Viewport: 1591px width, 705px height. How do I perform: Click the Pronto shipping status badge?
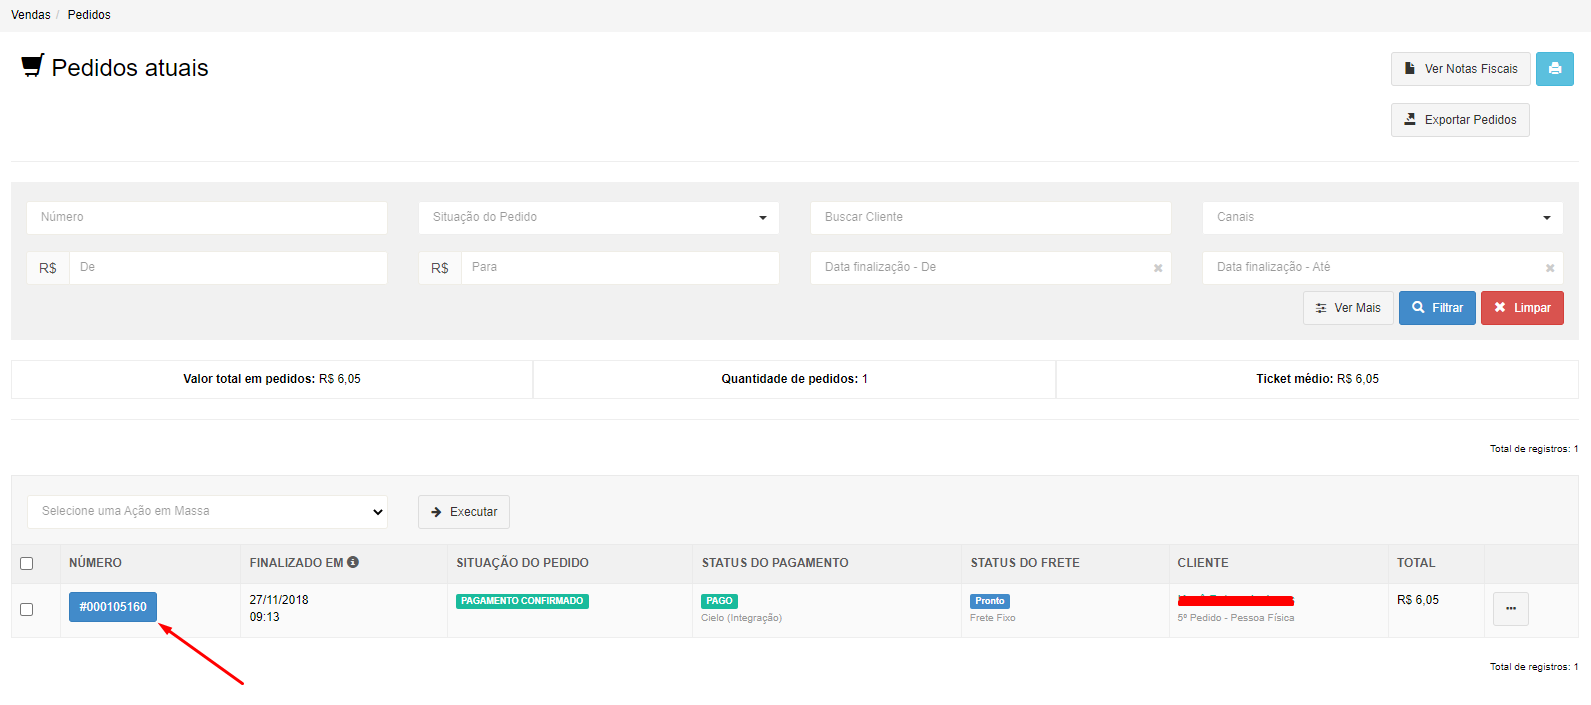(990, 601)
